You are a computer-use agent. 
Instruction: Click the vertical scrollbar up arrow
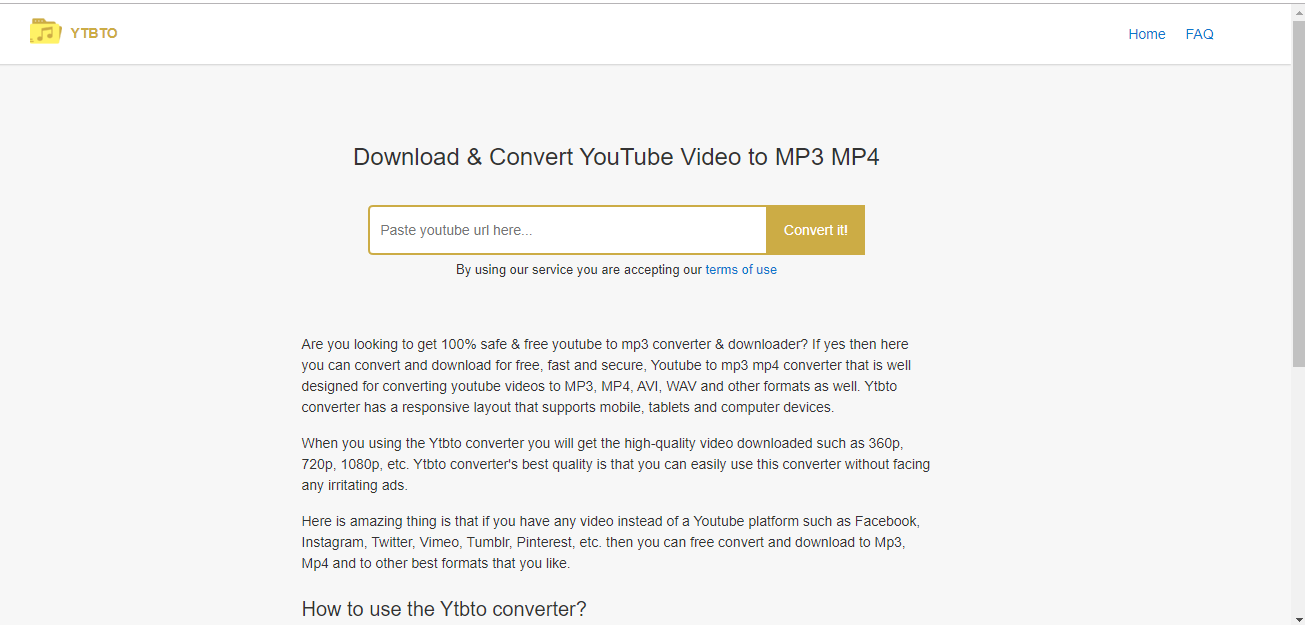[1298, 10]
